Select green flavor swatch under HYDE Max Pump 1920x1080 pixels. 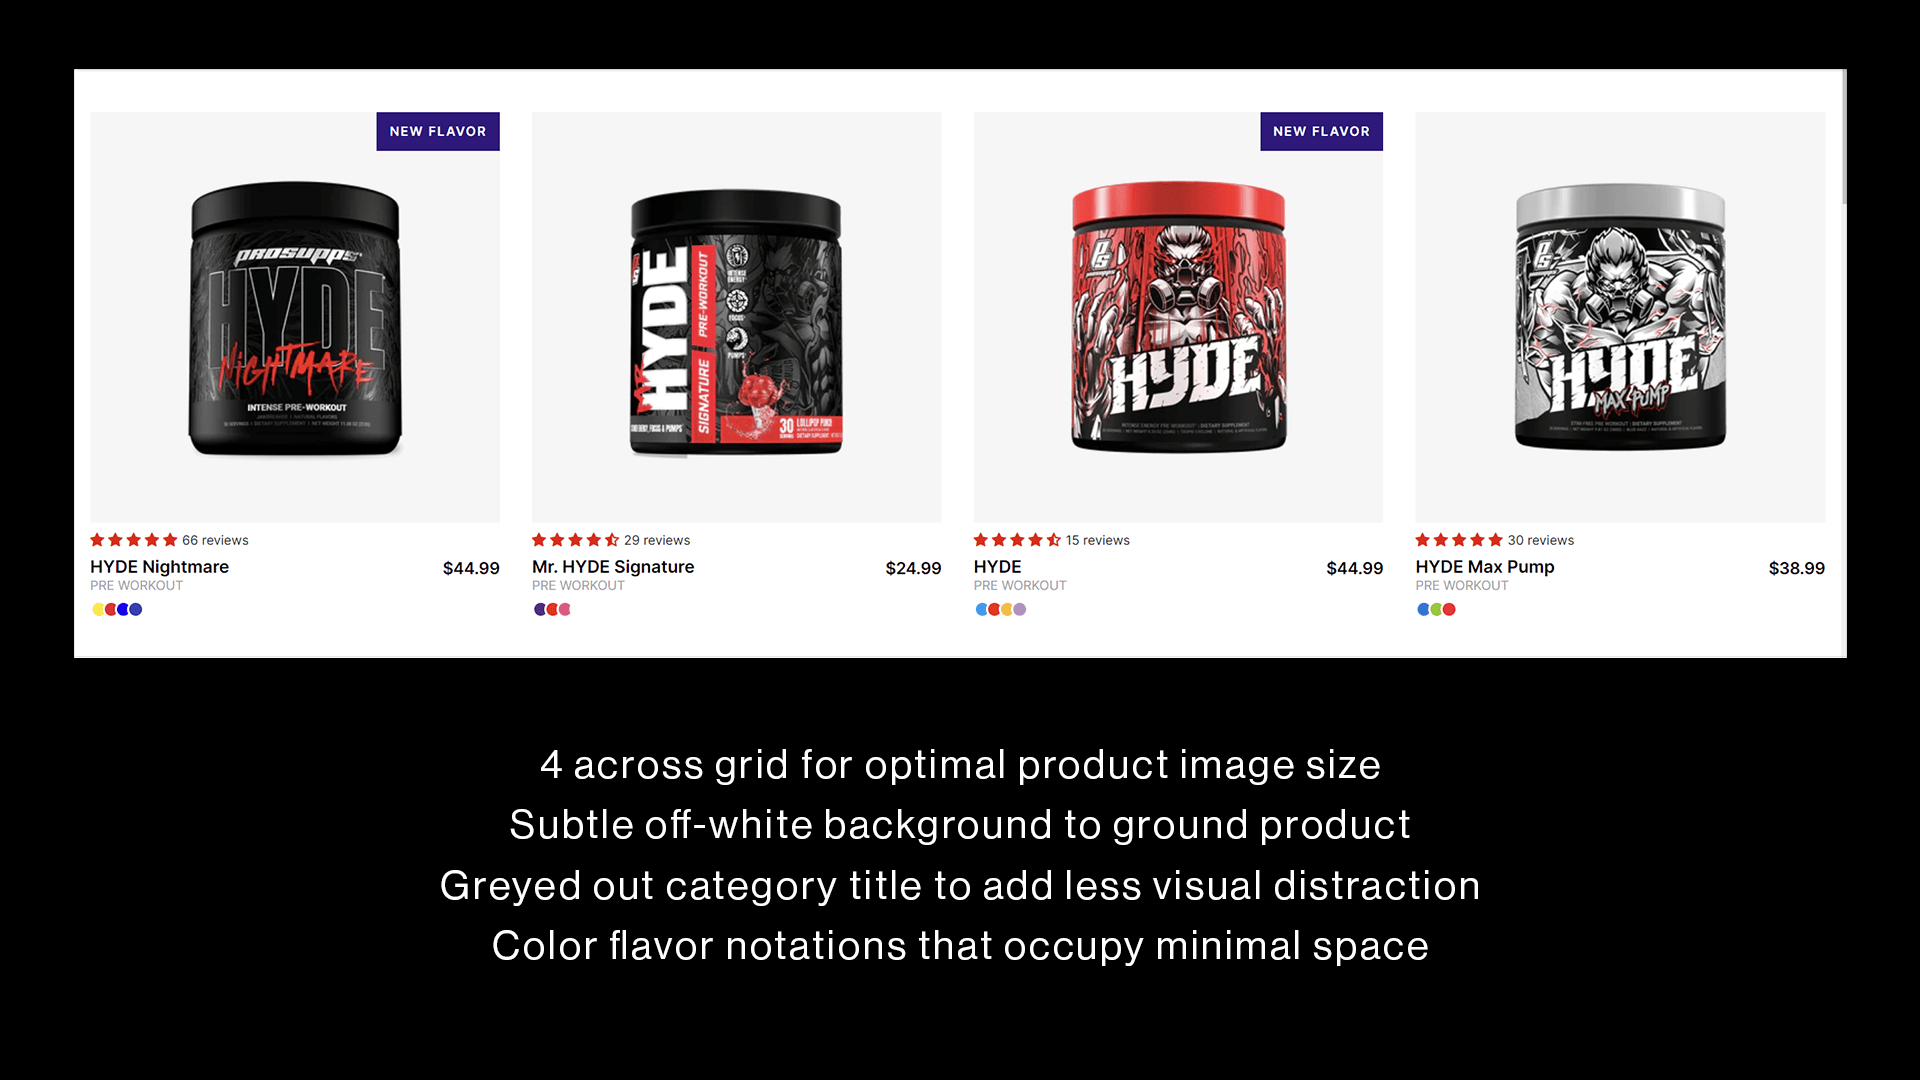tap(1436, 609)
